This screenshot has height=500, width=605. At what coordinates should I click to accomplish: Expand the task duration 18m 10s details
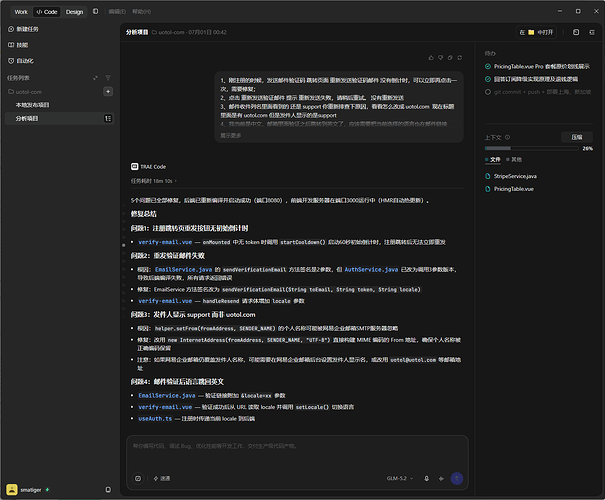[x=154, y=181]
